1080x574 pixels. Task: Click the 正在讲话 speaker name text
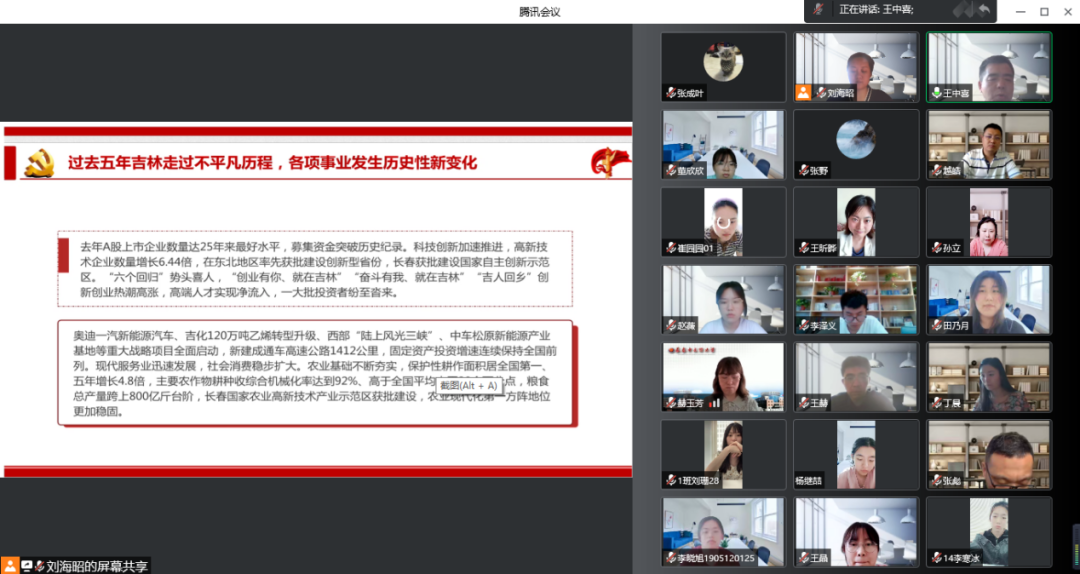[x=876, y=9]
